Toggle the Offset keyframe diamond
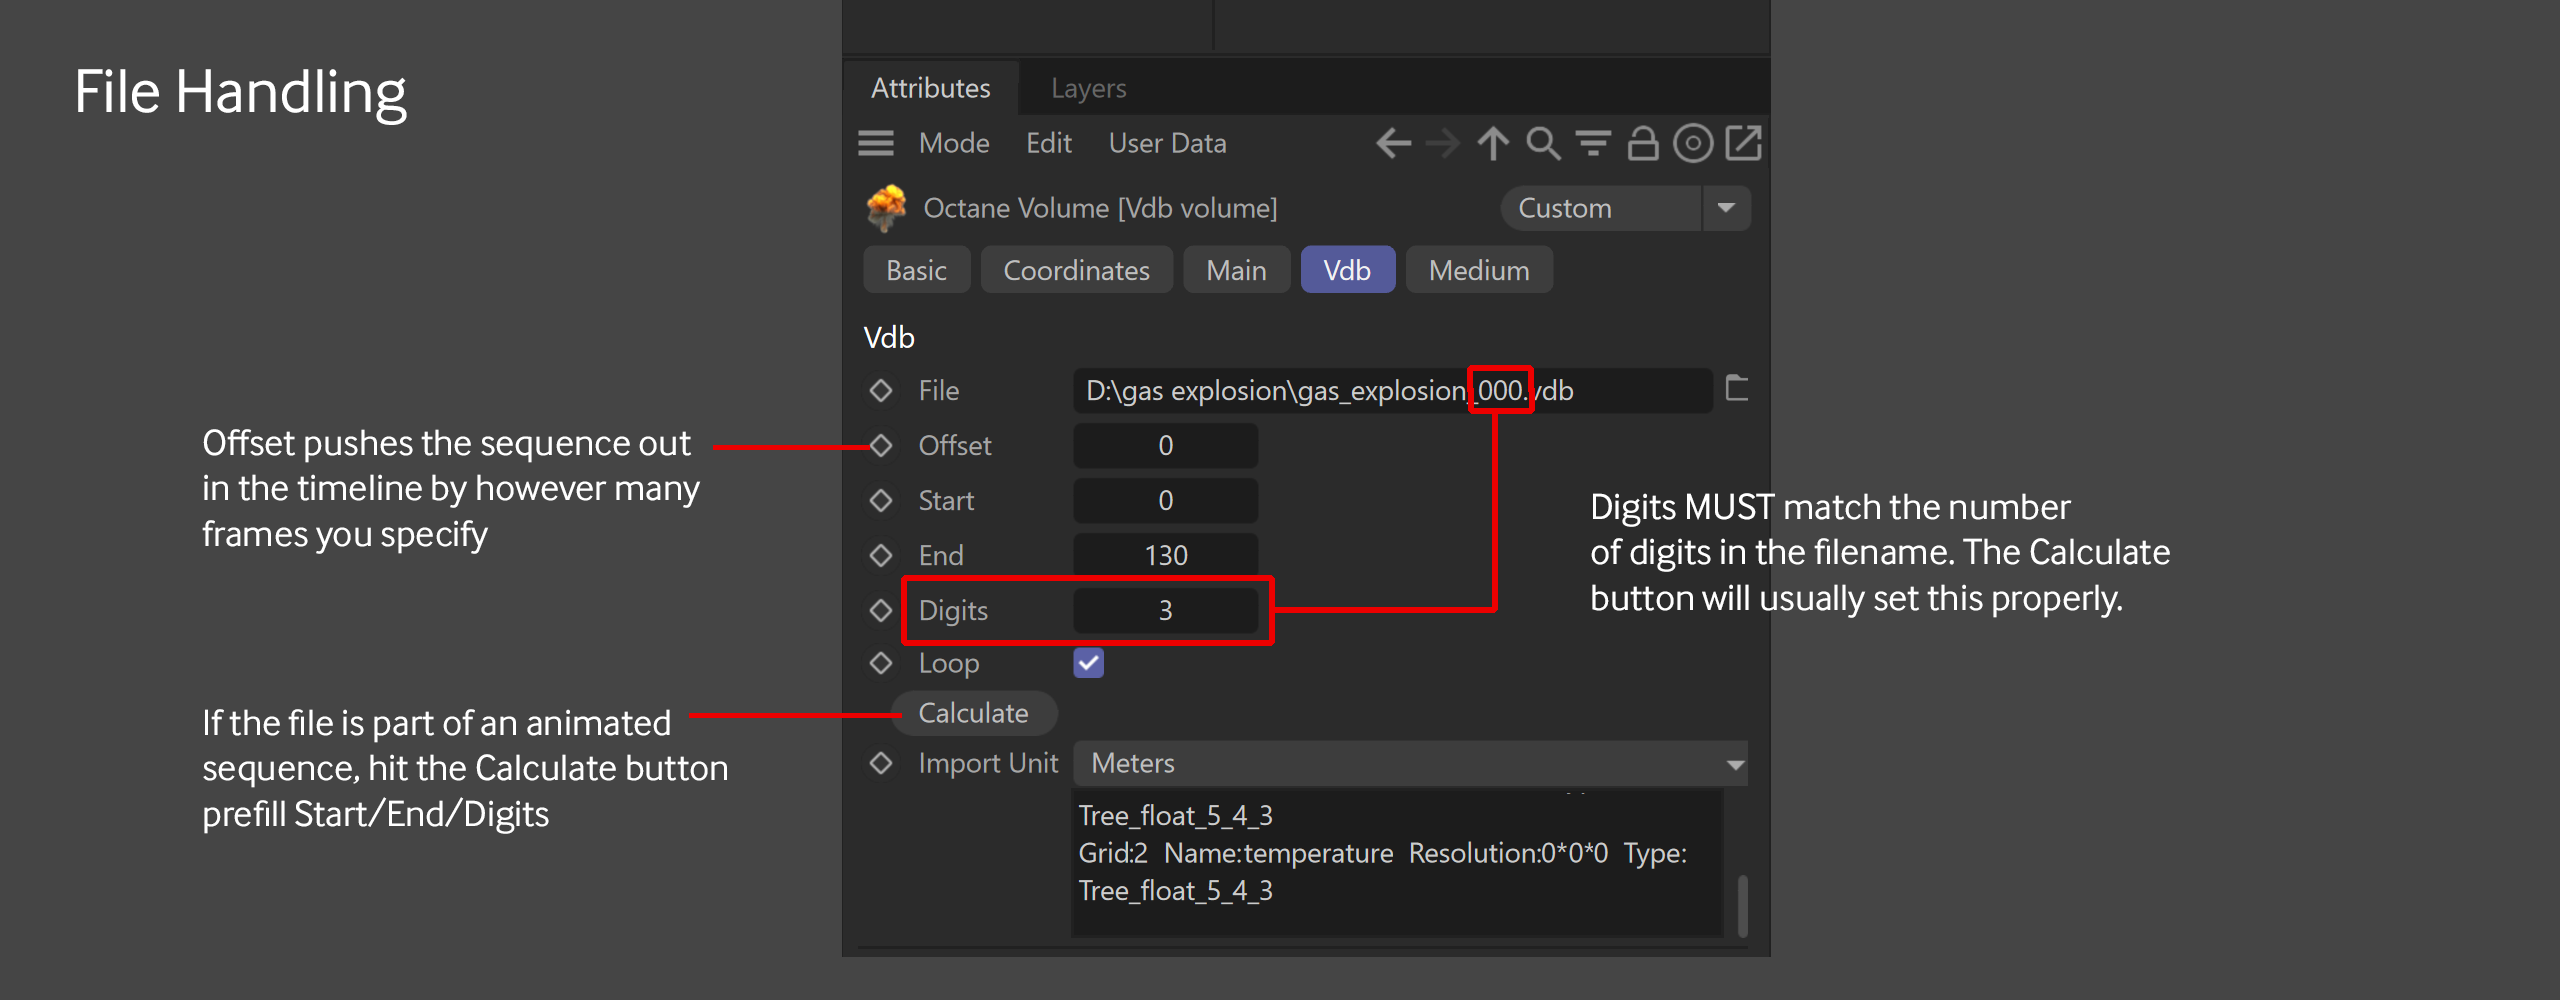The height and width of the screenshot is (1000, 2560). click(x=881, y=446)
